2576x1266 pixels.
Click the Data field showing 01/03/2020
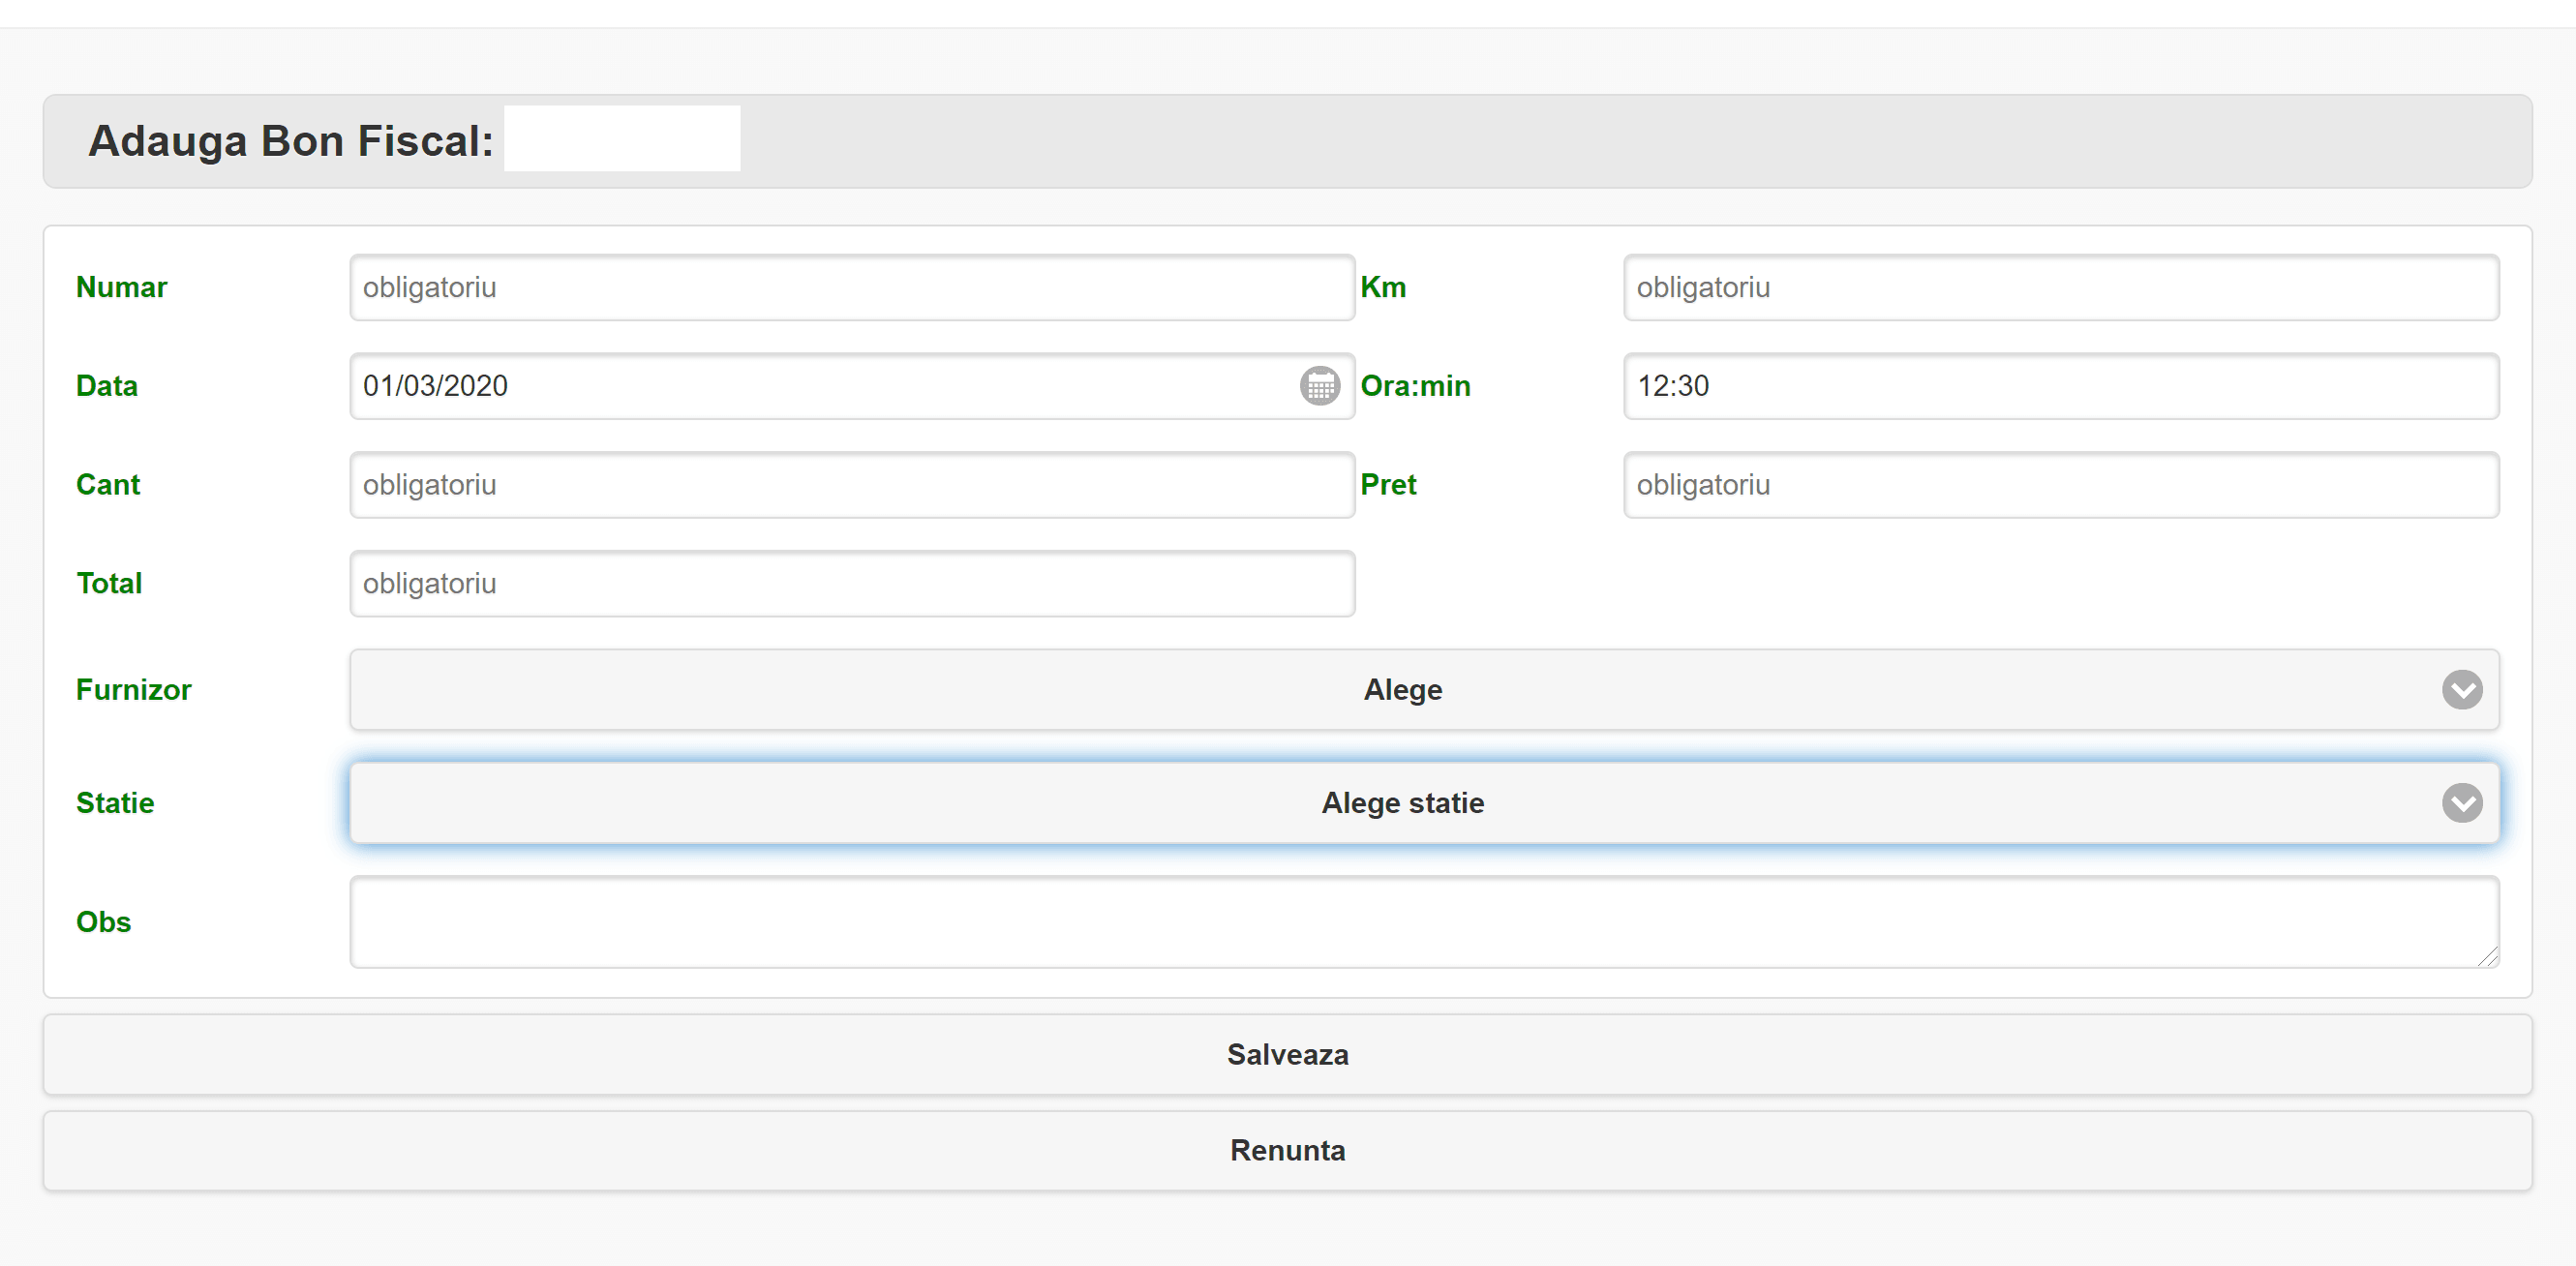click(852, 386)
